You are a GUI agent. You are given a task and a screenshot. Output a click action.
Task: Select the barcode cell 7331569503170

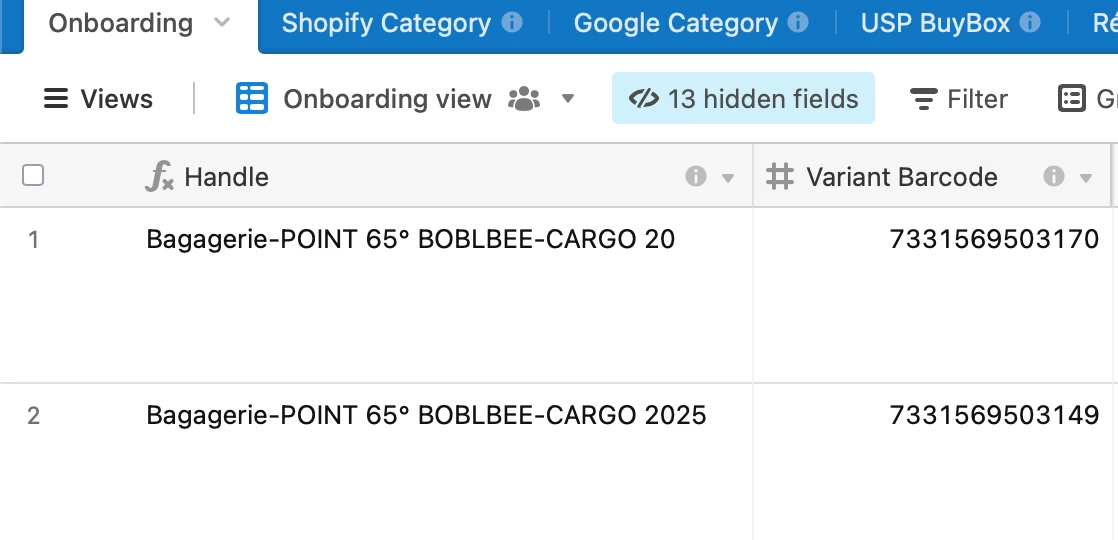point(933,295)
